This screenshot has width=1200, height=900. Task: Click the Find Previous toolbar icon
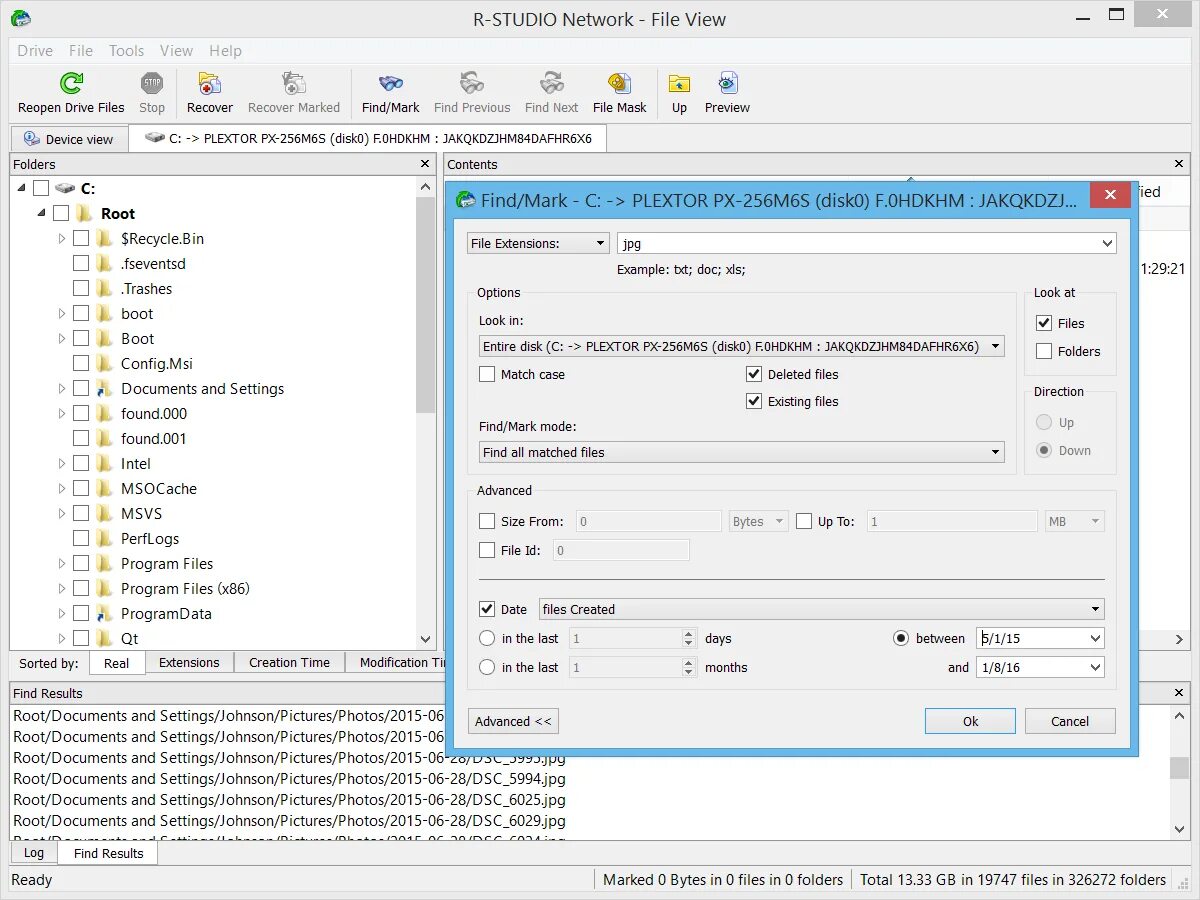(x=472, y=84)
